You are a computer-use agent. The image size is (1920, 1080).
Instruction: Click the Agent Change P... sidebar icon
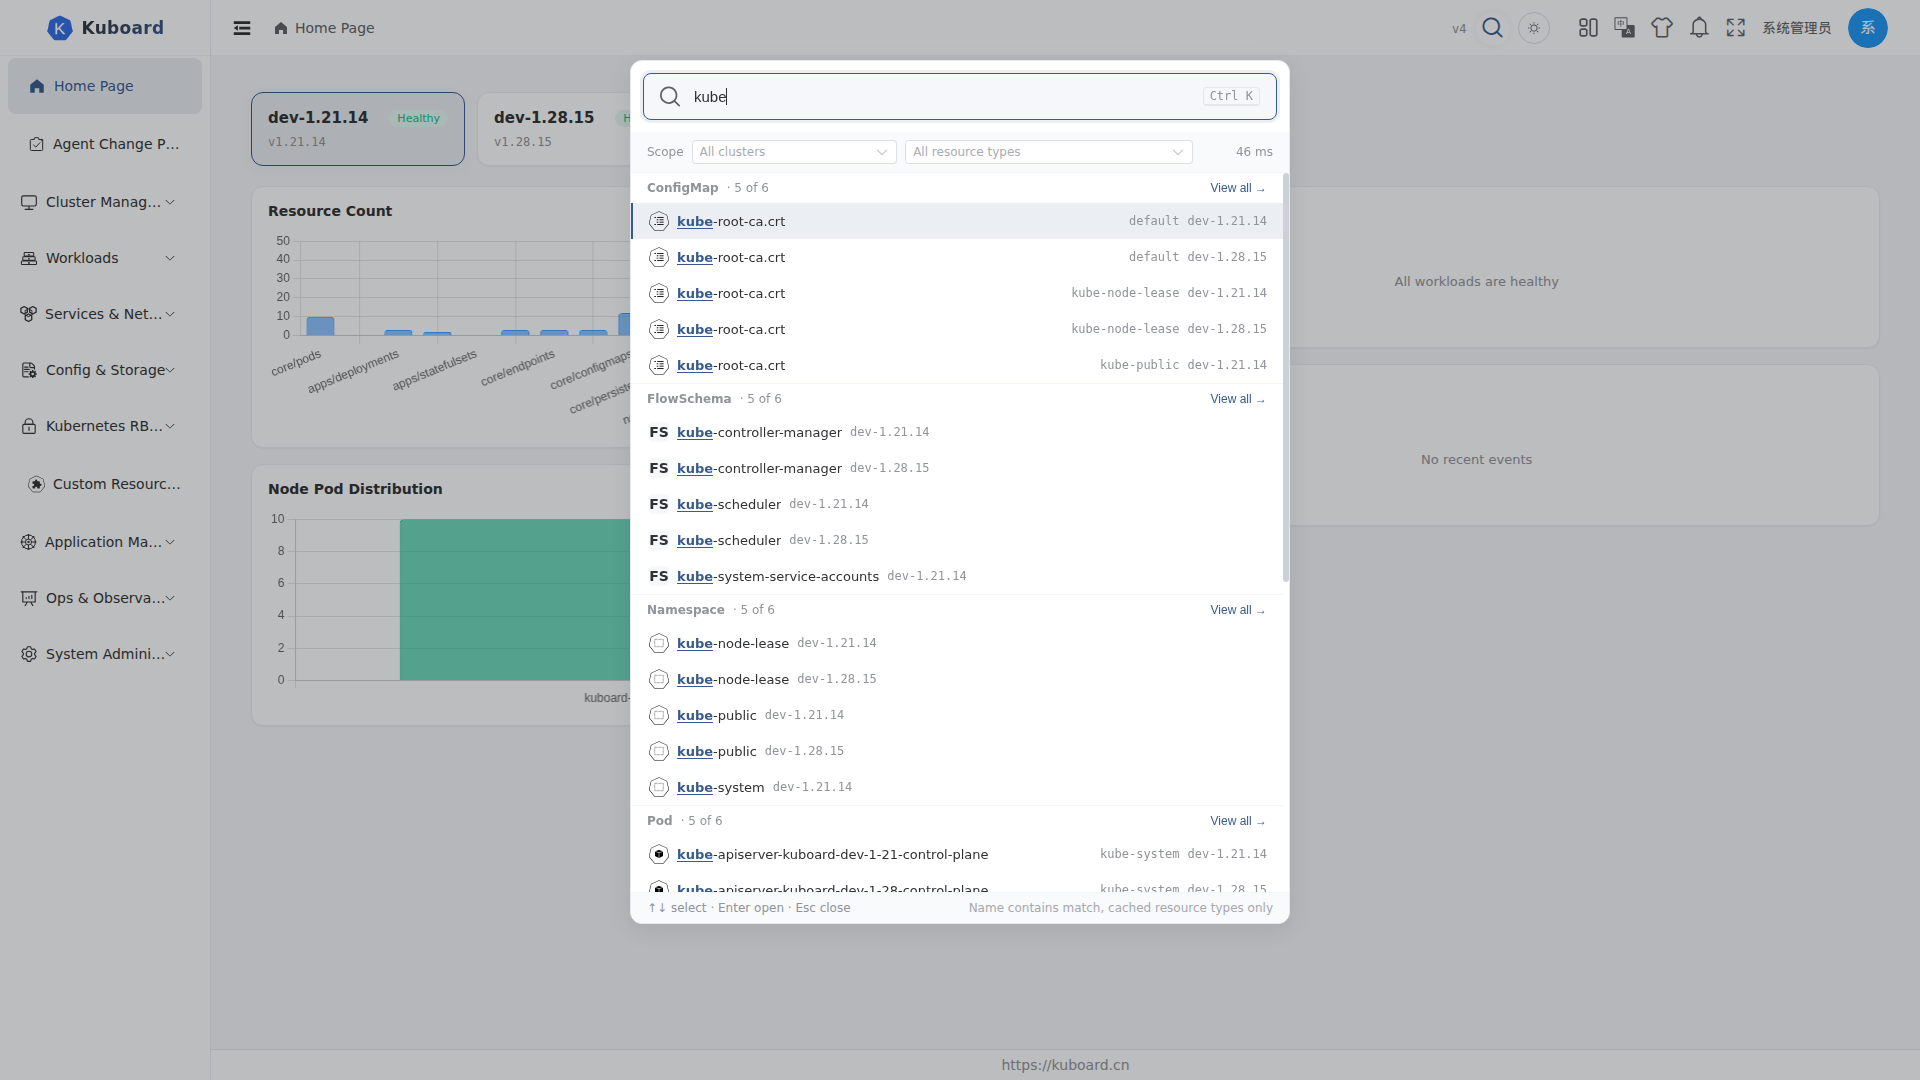pos(37,144)
